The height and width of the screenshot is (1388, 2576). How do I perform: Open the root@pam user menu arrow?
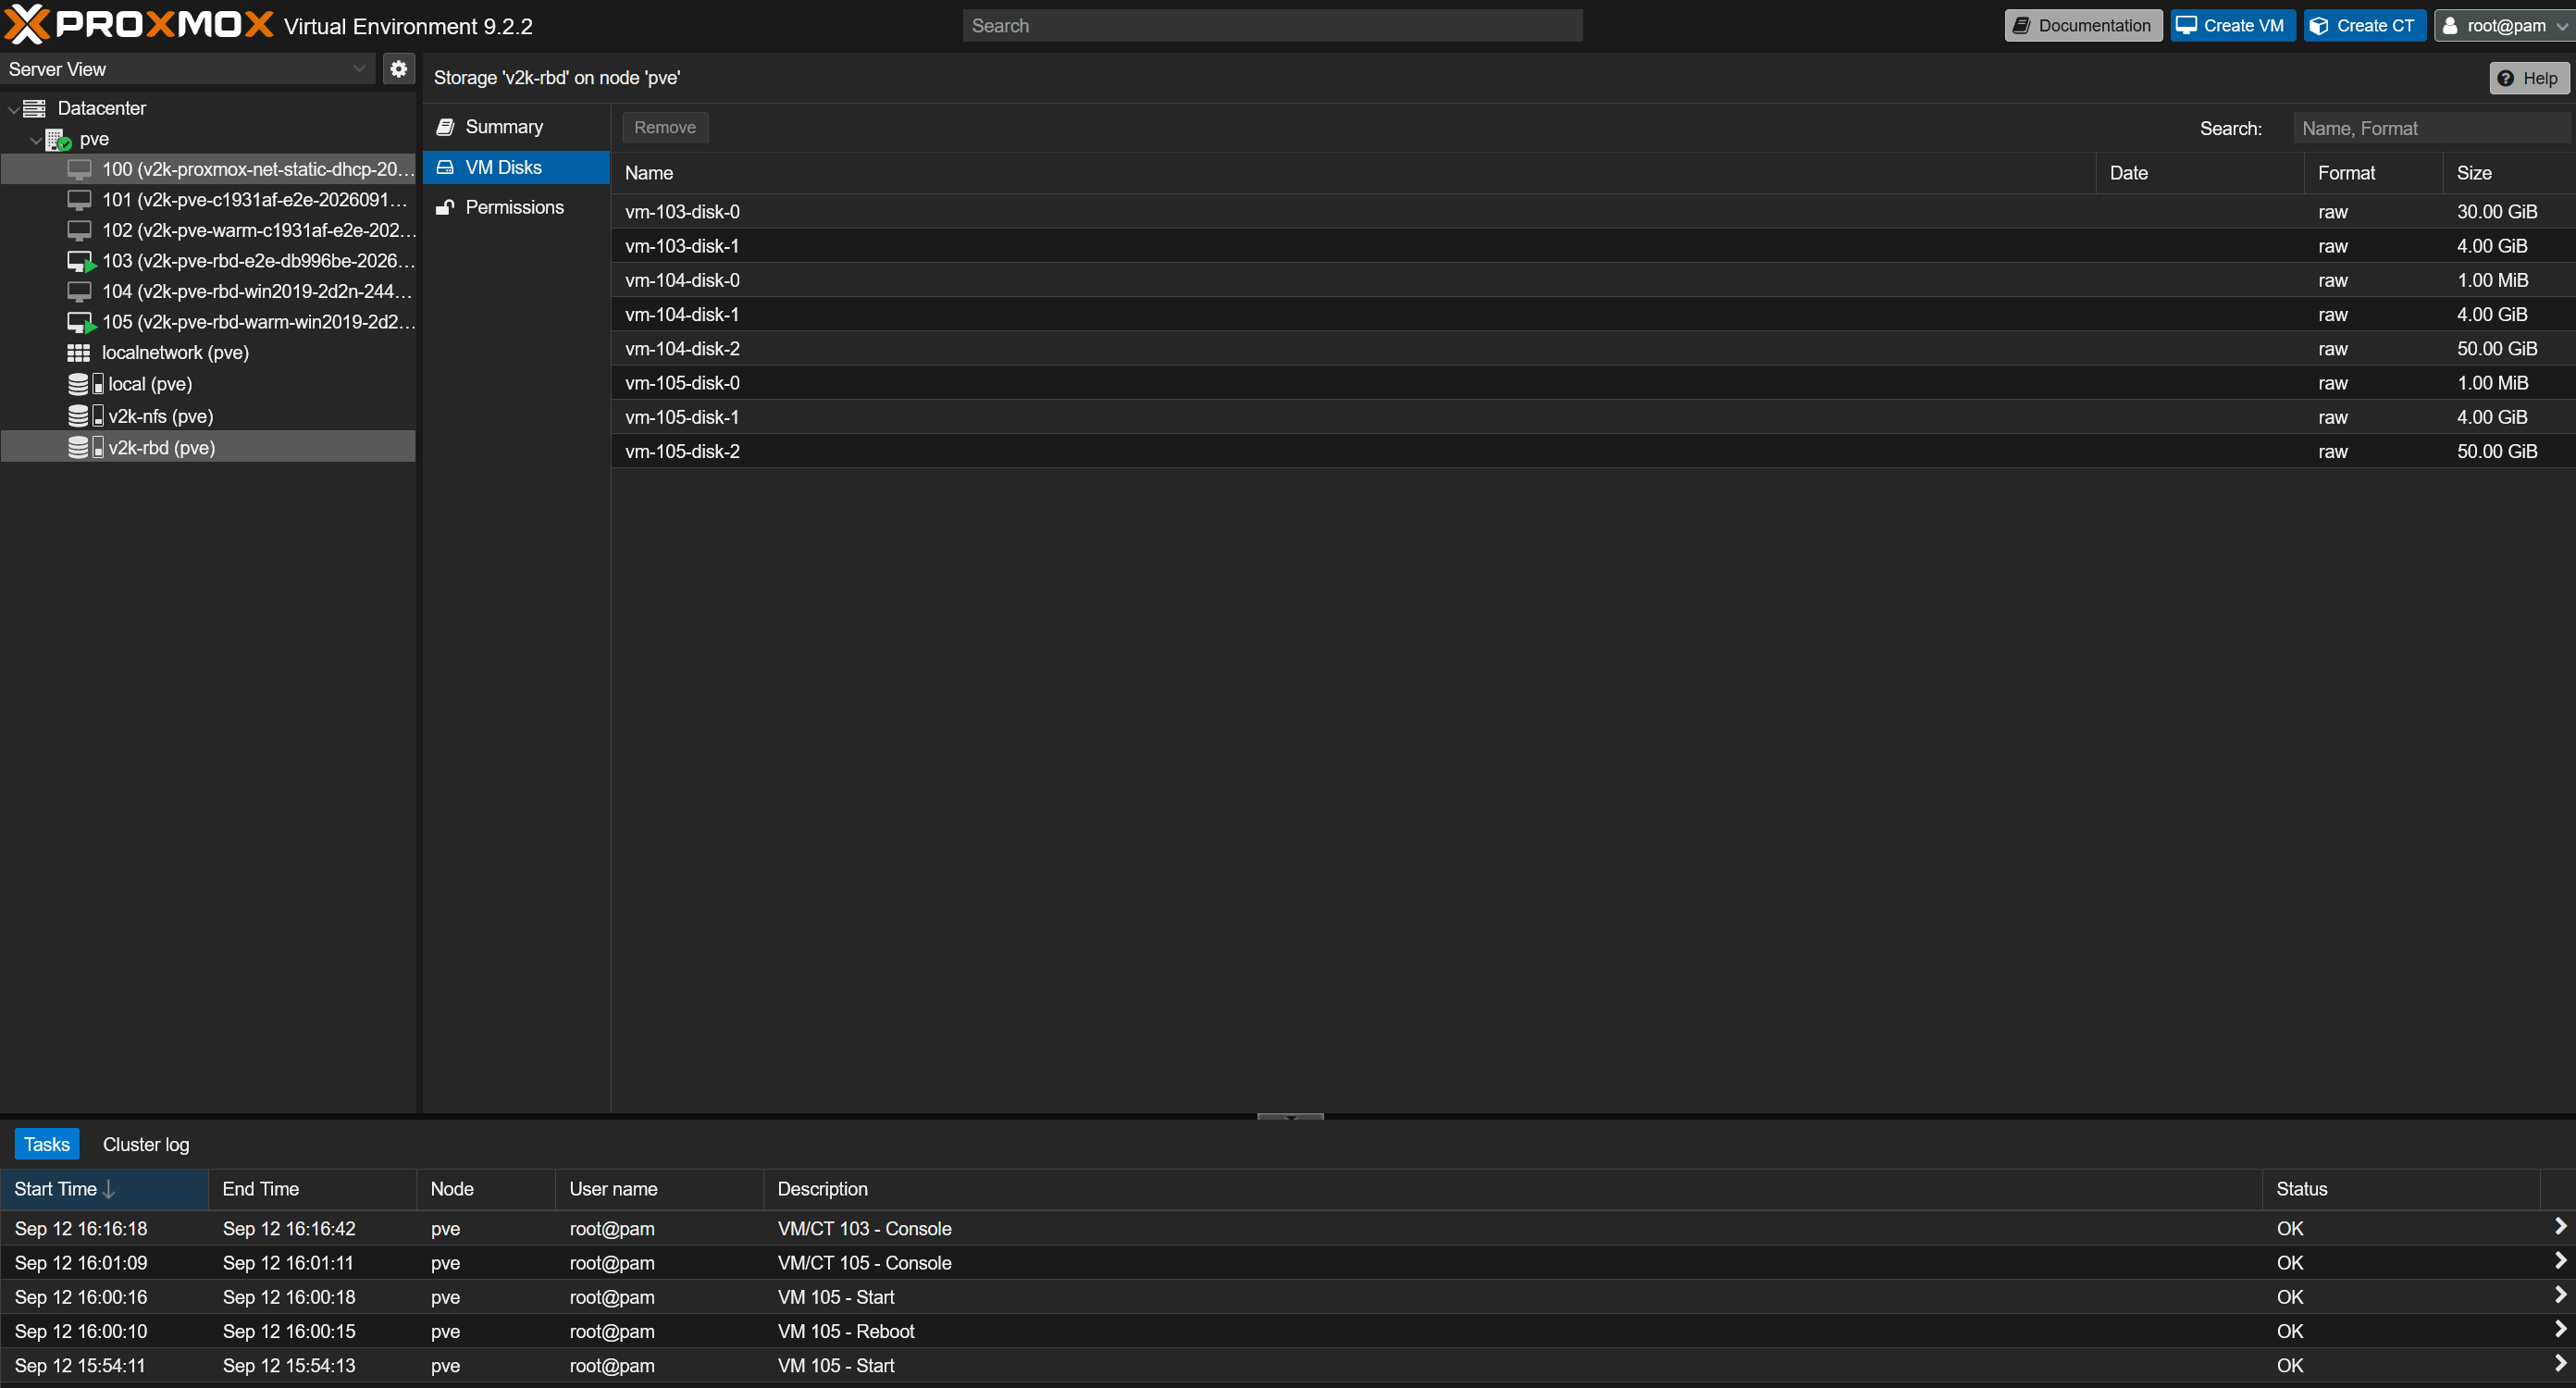(2561, 26)
